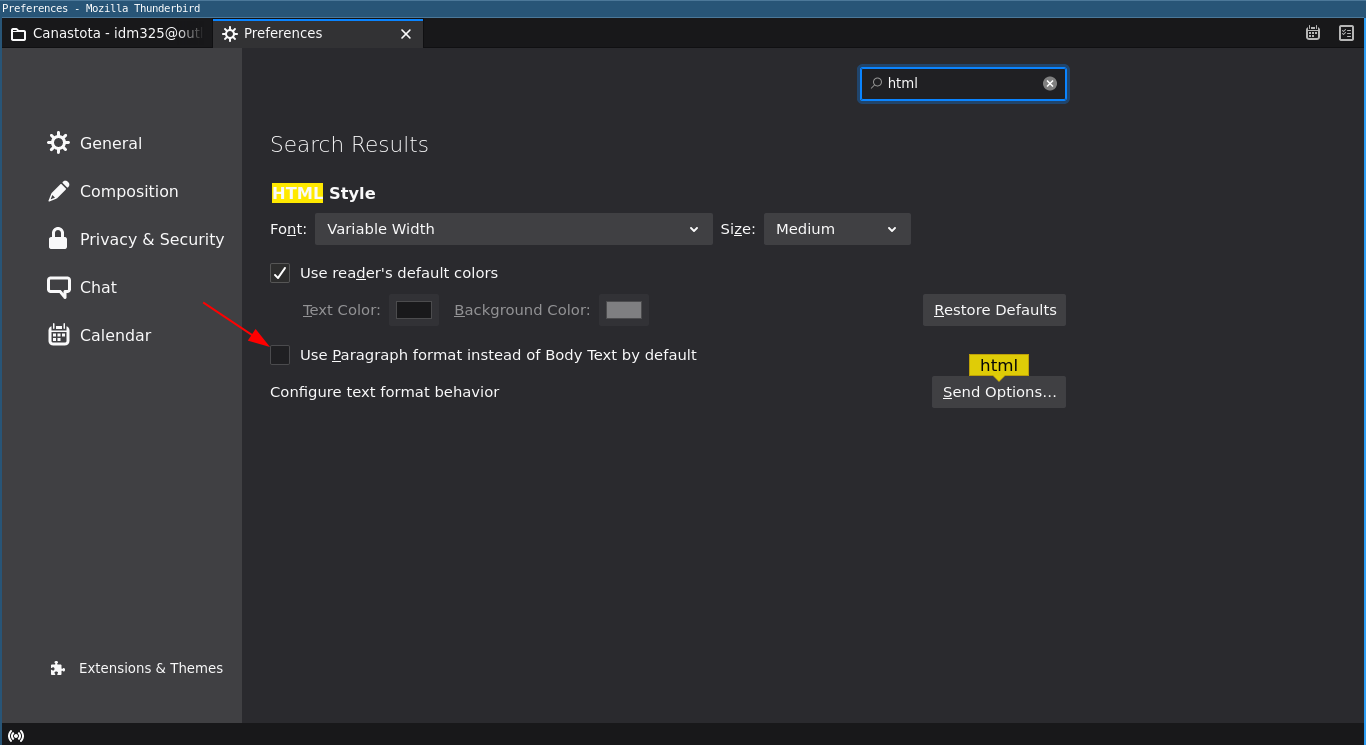1366x745 pixels.
Task: Click the Chat speech bubble icon
Action: (58, 287)
